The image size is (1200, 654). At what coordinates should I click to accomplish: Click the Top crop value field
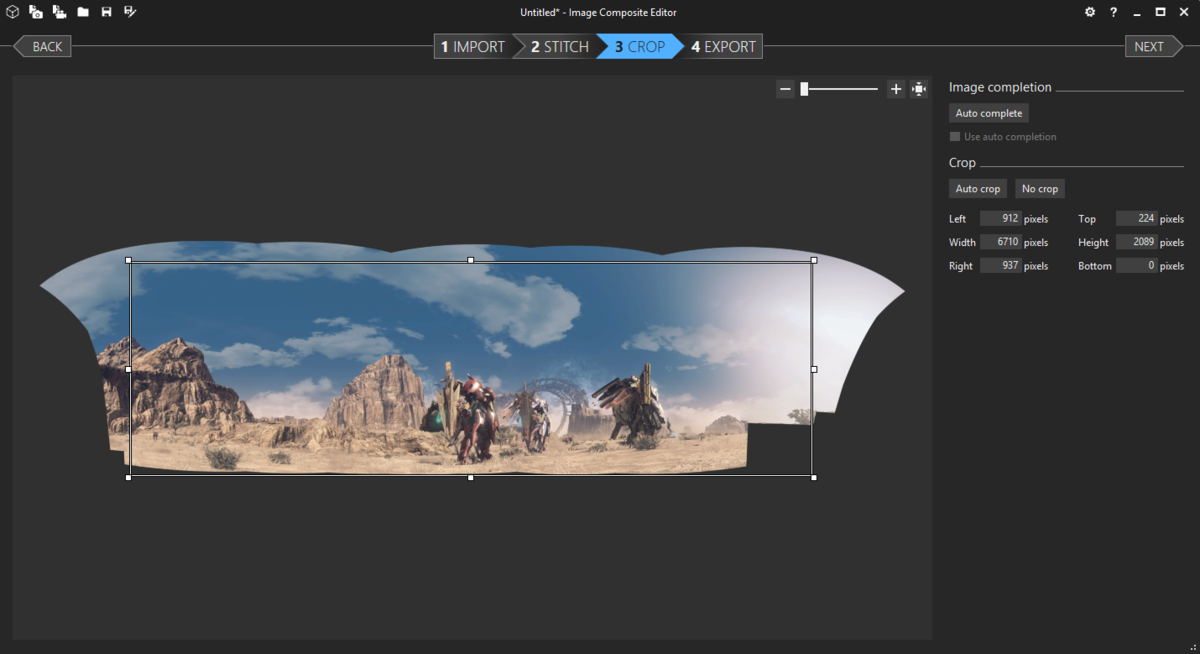pos(1136,218)
